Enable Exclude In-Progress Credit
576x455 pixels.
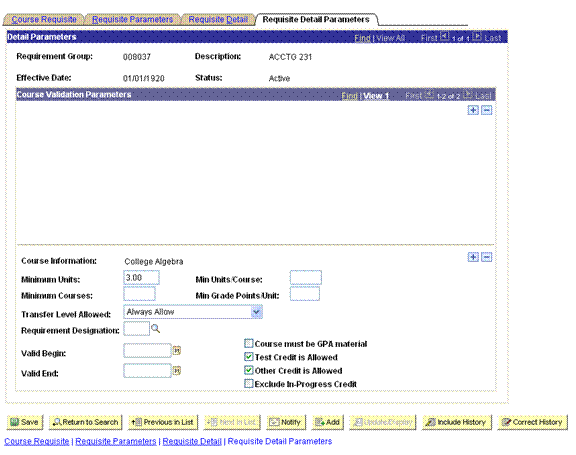tap(249, 384)
